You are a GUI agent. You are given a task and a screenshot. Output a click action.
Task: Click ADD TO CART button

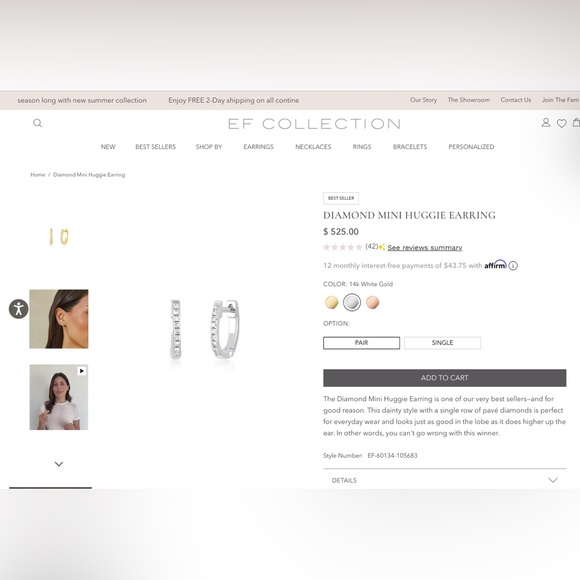point(445,378)
